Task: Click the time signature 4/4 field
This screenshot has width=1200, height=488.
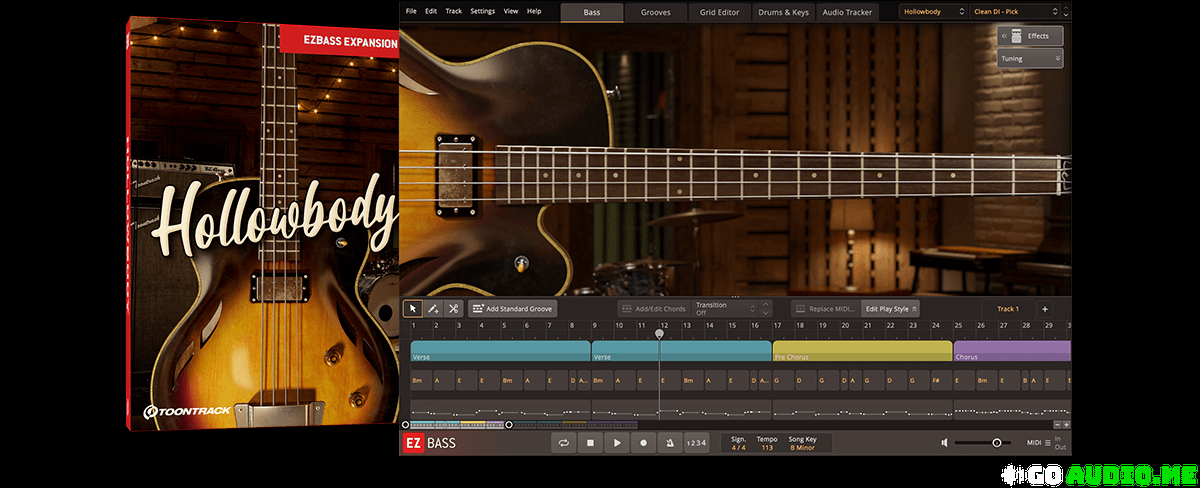Action: coord(738,443)
